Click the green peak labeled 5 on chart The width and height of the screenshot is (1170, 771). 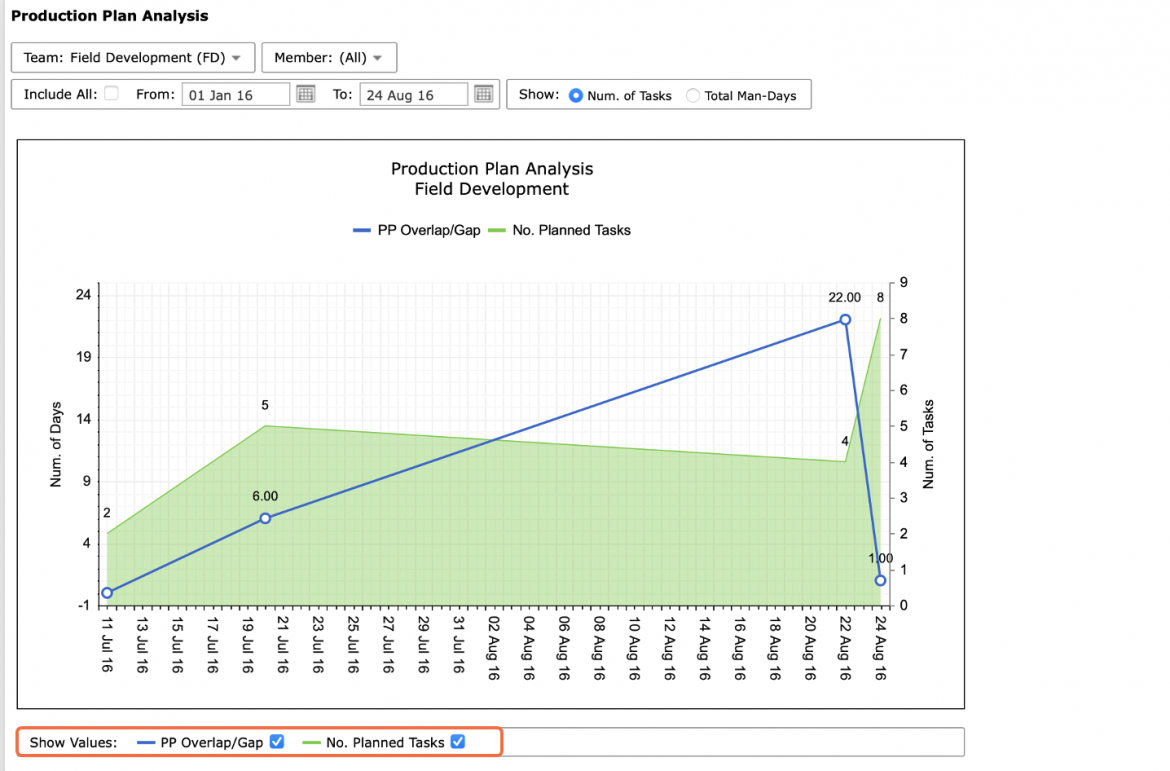coord(265,425)
